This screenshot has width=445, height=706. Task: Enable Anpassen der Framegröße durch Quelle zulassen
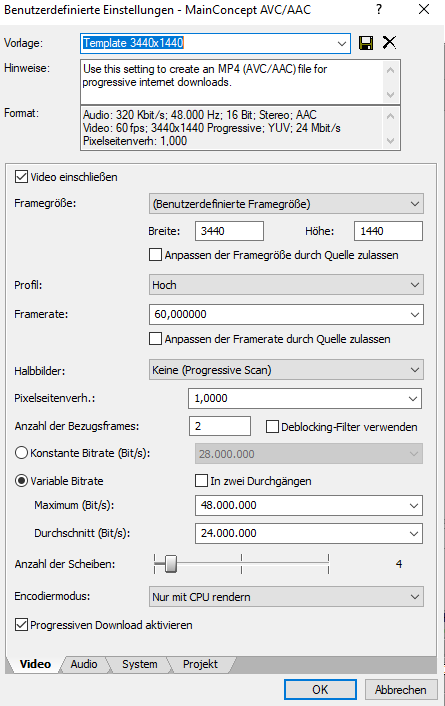pyautogui.click(x=155, y=255)
